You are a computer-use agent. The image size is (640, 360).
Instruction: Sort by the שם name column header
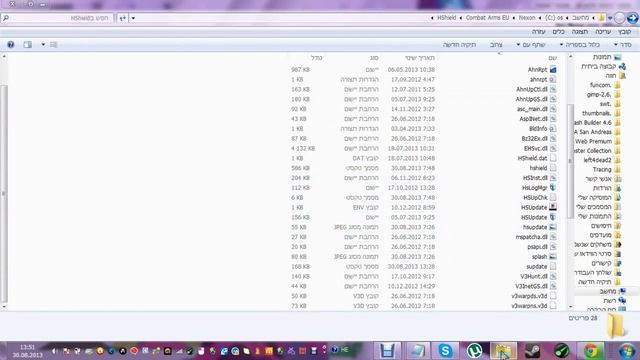coord(553,58)
